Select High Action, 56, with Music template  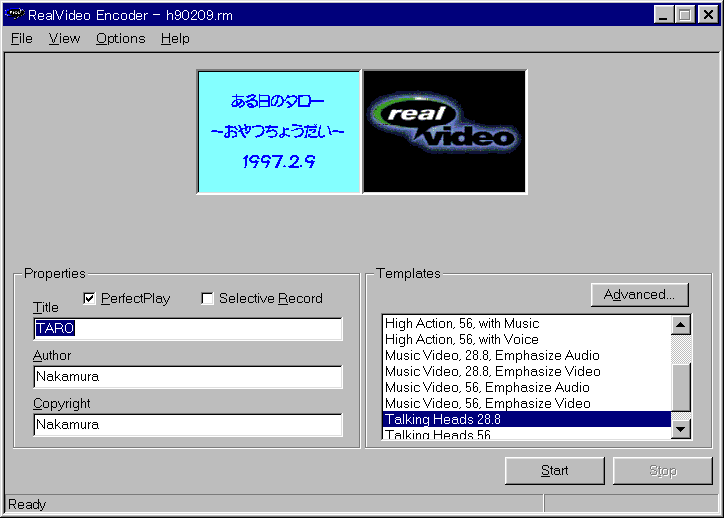[527, 324]
